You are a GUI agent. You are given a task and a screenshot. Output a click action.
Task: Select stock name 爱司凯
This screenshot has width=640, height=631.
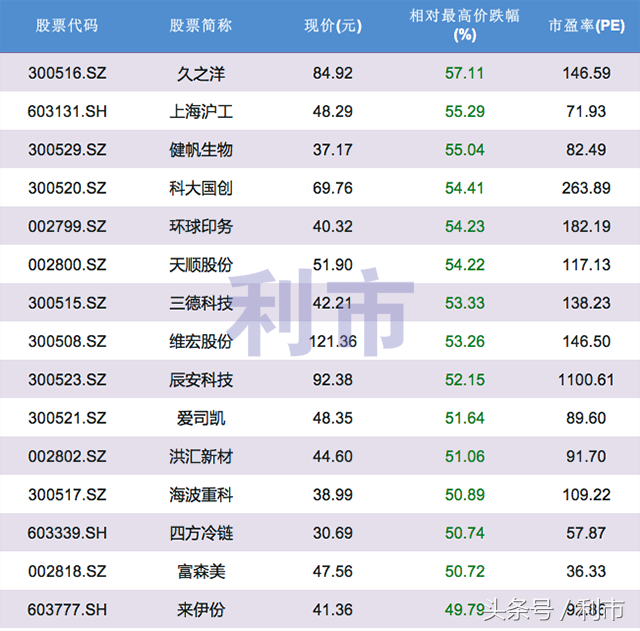click(200, 419)
